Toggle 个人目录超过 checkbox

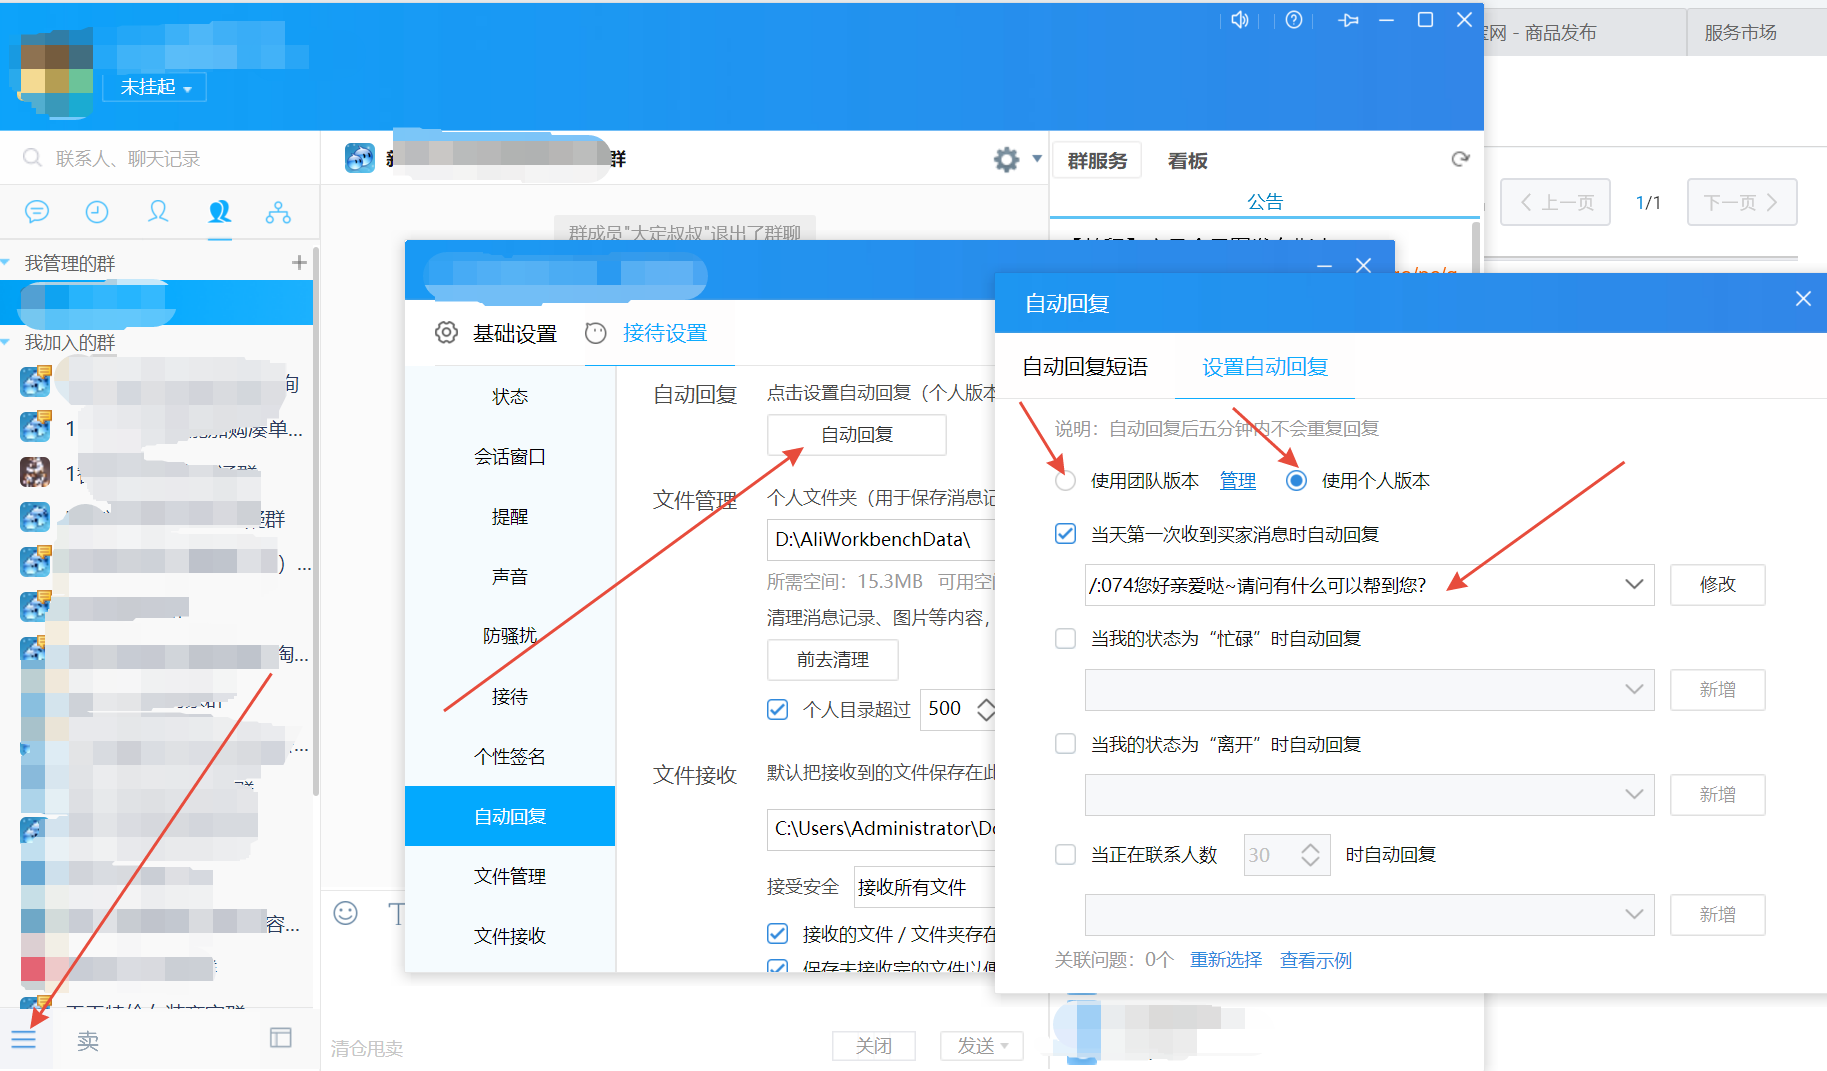[777, 709]
